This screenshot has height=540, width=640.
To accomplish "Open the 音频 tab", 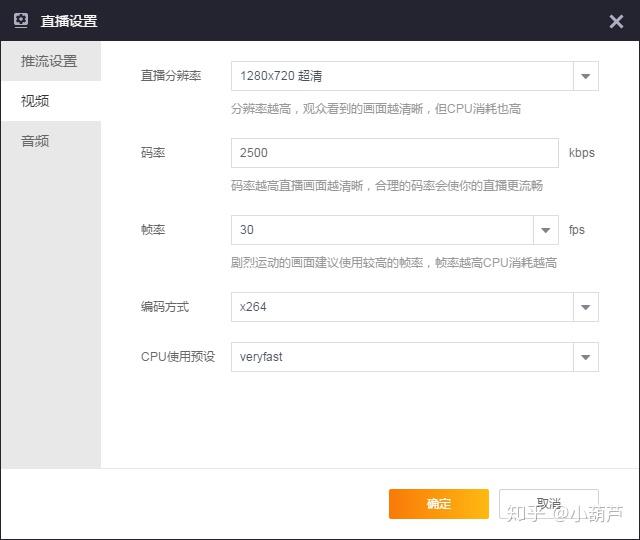I will [x=51, y=141].
